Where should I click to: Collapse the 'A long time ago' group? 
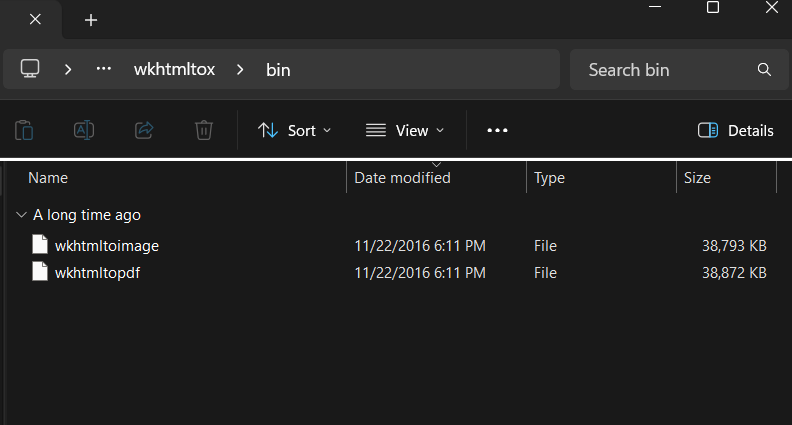point(21,214)
